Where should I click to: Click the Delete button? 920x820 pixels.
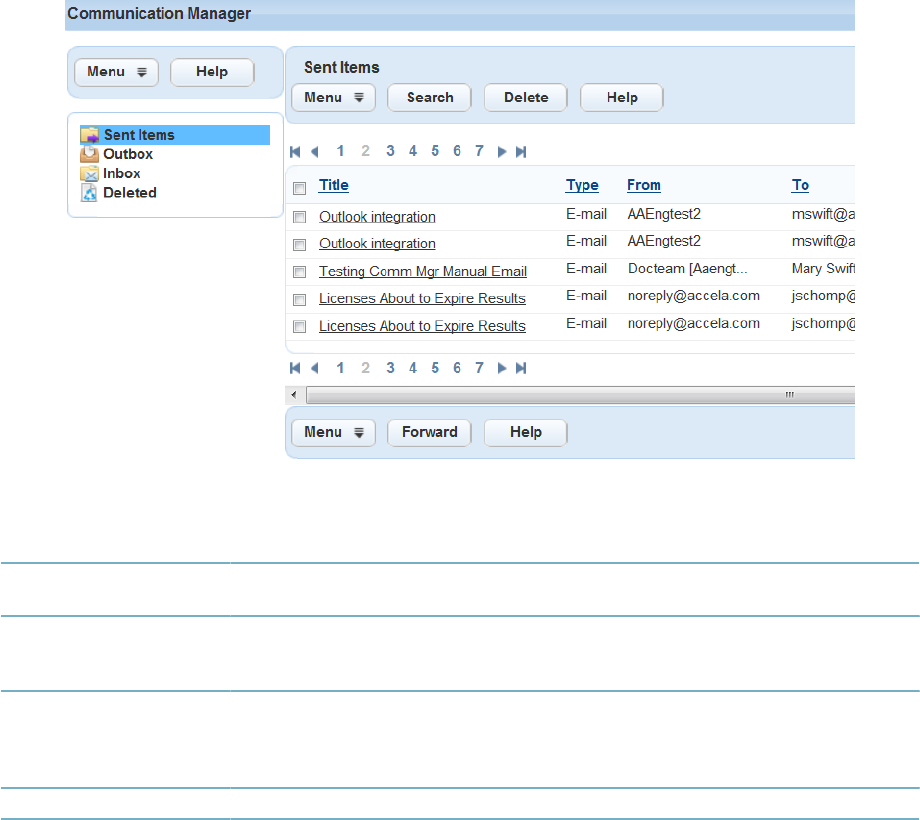526,98
